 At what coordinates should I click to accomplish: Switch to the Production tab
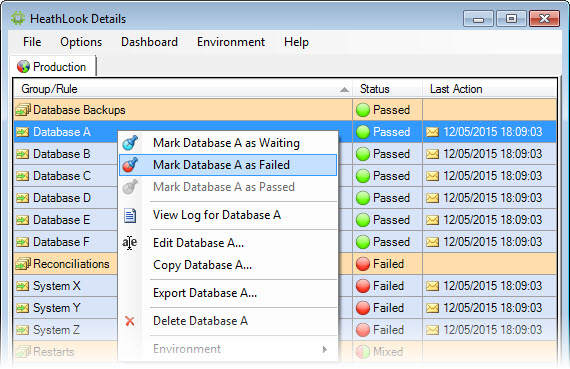coord(53,67)
